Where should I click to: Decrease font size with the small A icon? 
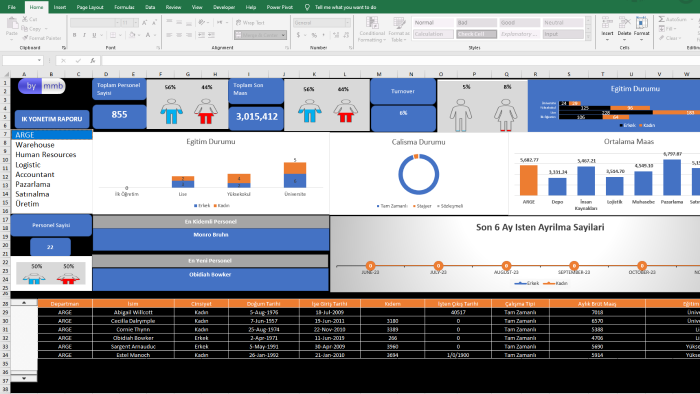(x=154, y=22)
